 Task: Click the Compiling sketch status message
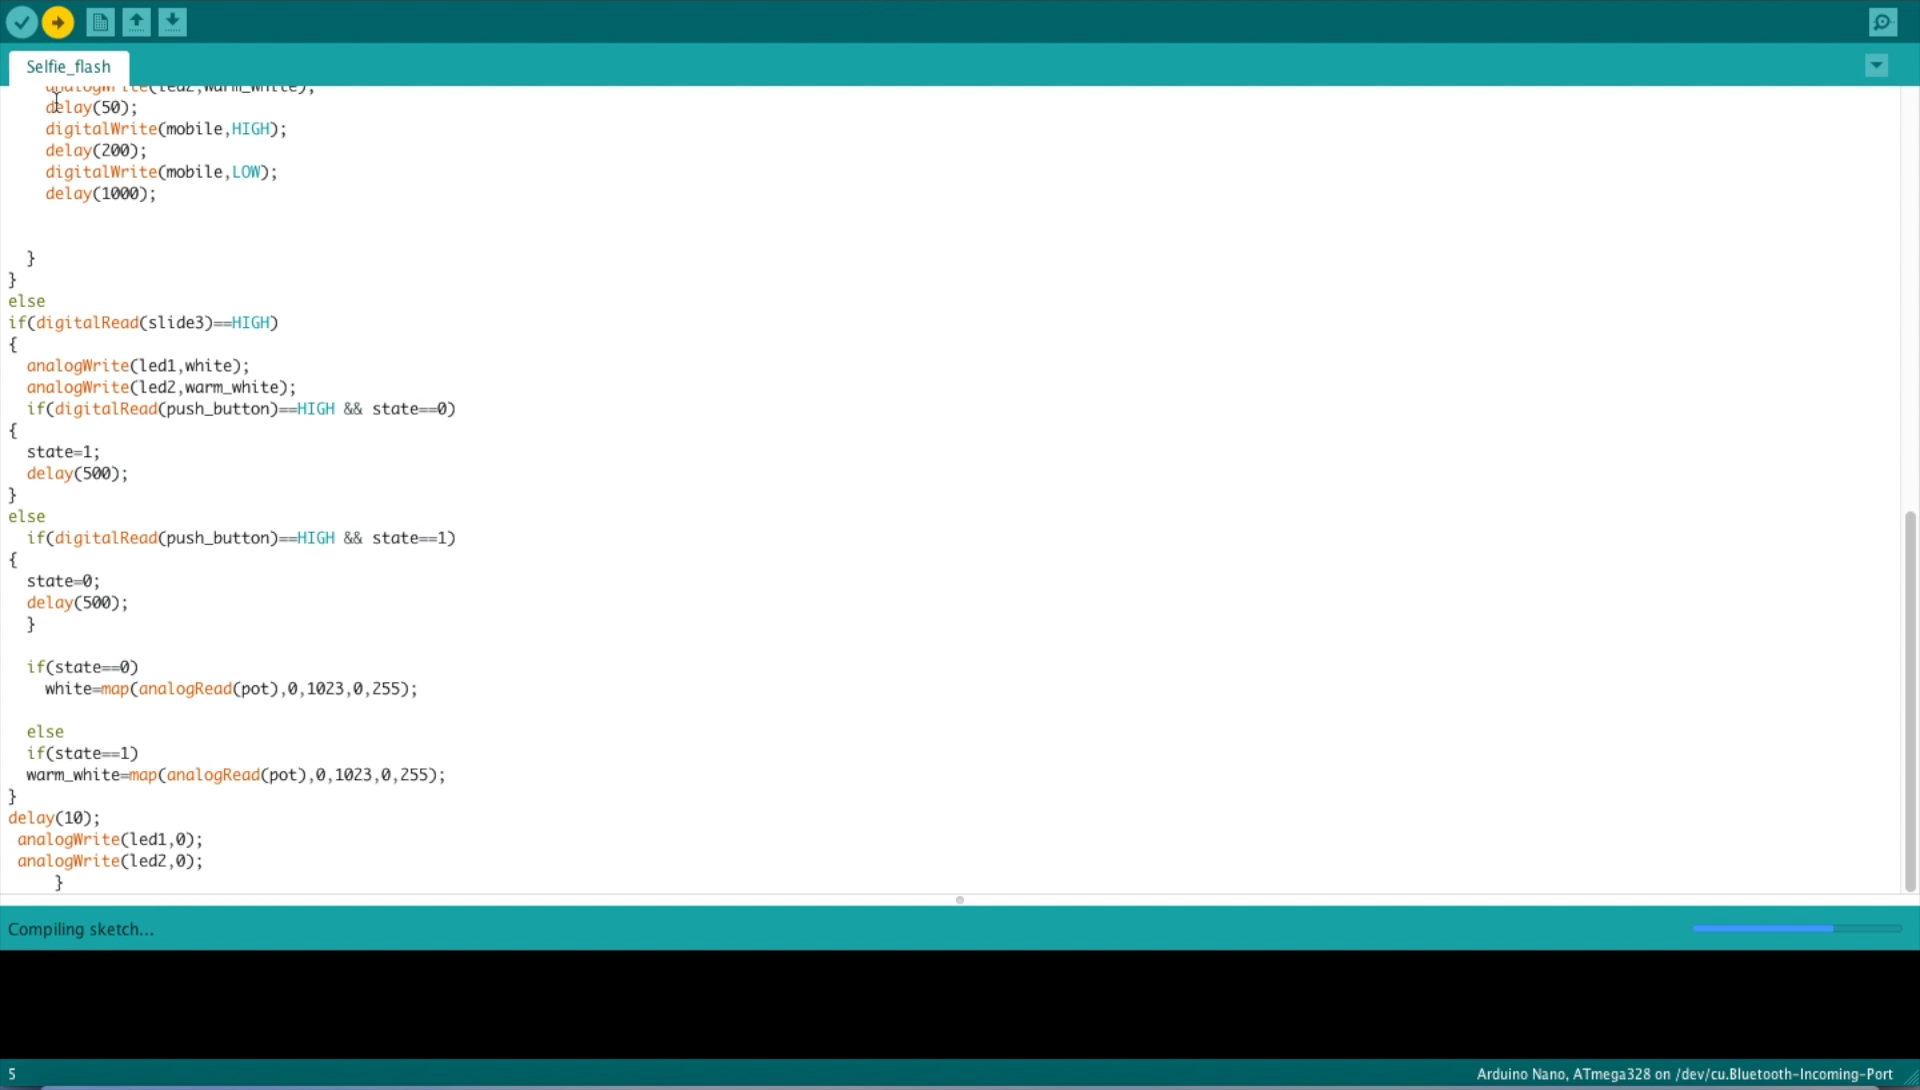point(81,929)
